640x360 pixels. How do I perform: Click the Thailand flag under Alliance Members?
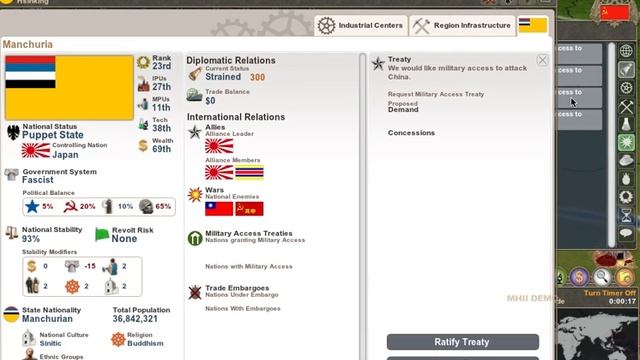click(249, 173)
